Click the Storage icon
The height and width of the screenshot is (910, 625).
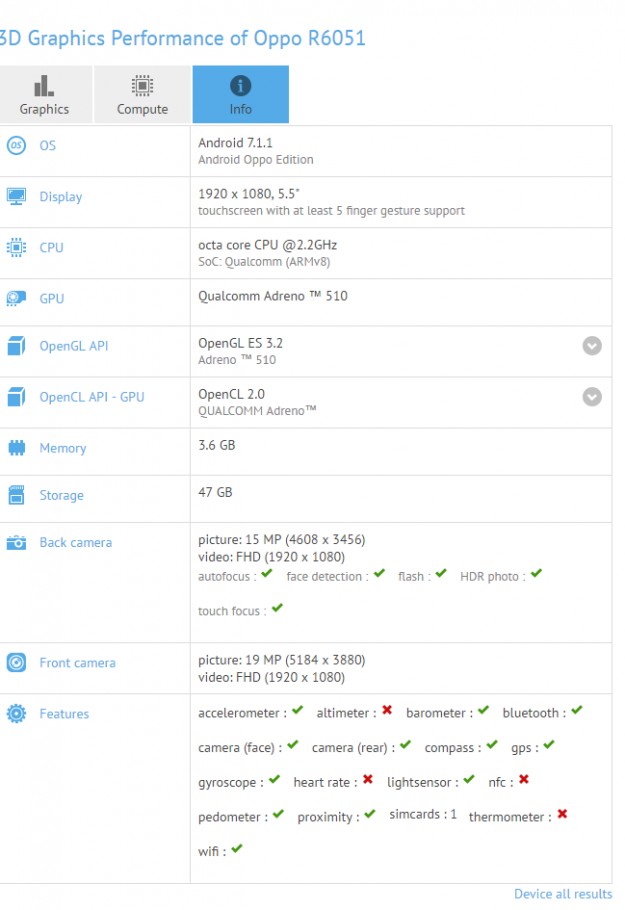[16, 495]
